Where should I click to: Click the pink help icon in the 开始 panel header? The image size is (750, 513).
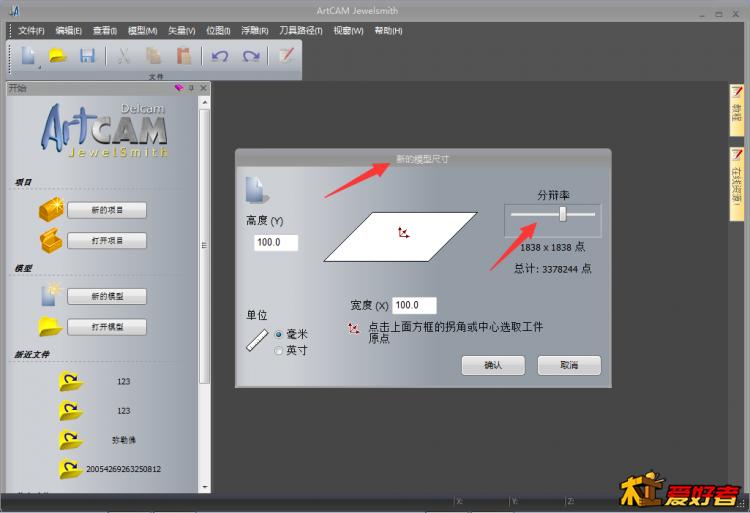[179, 88]
